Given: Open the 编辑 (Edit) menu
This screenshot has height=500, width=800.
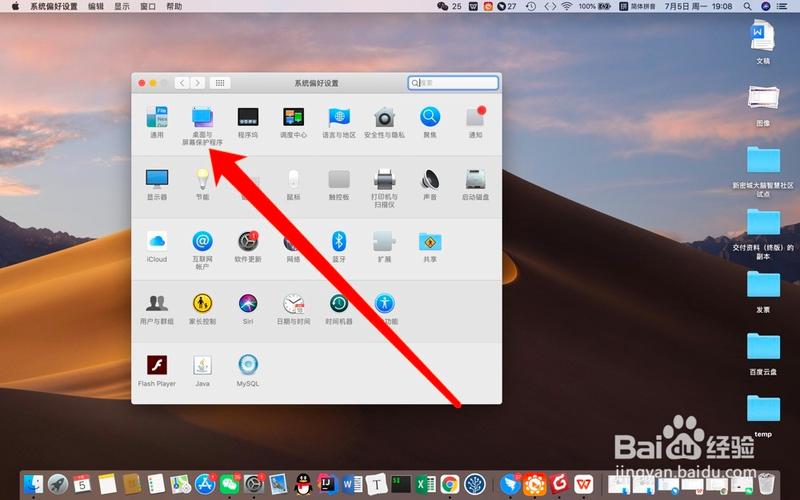Looking at the screenshot, I should [x=96, y=6].
